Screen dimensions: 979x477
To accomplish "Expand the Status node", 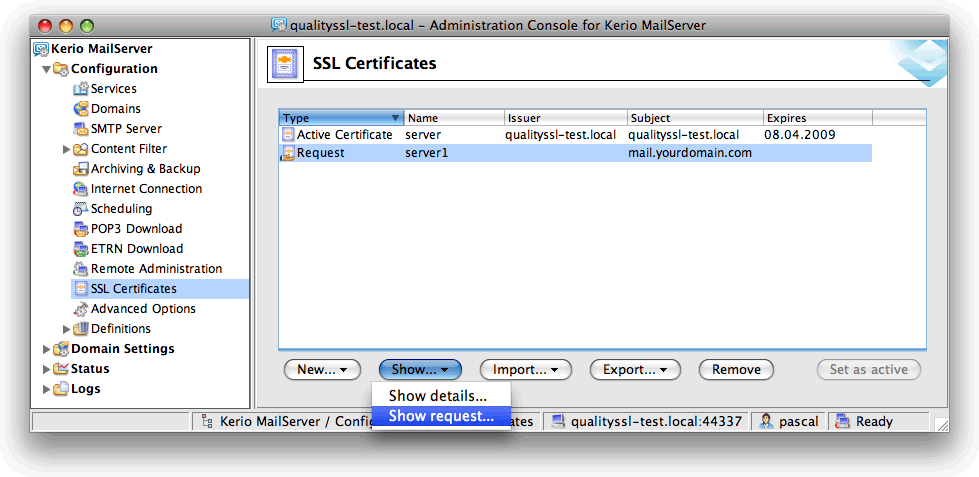I will [x=46, y=369].
